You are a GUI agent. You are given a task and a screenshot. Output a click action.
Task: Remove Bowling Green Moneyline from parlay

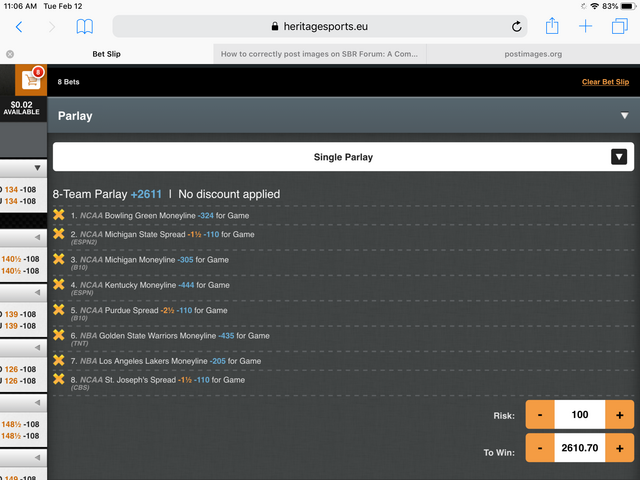[59, 215]
